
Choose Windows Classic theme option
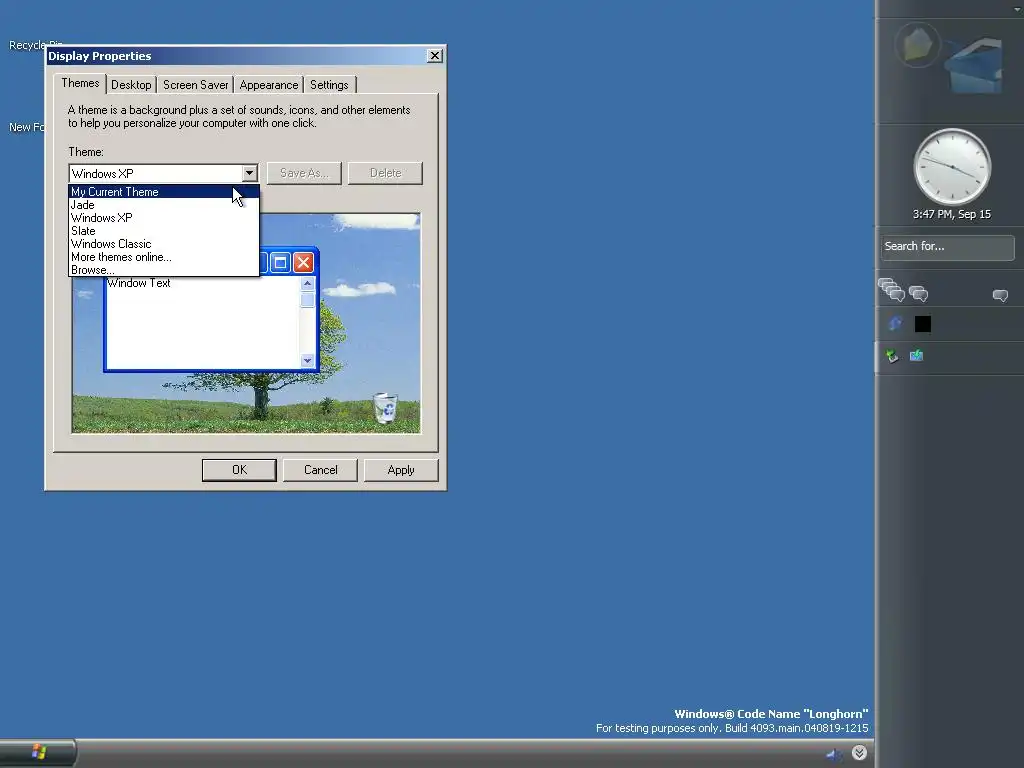[x=164, y=244]
